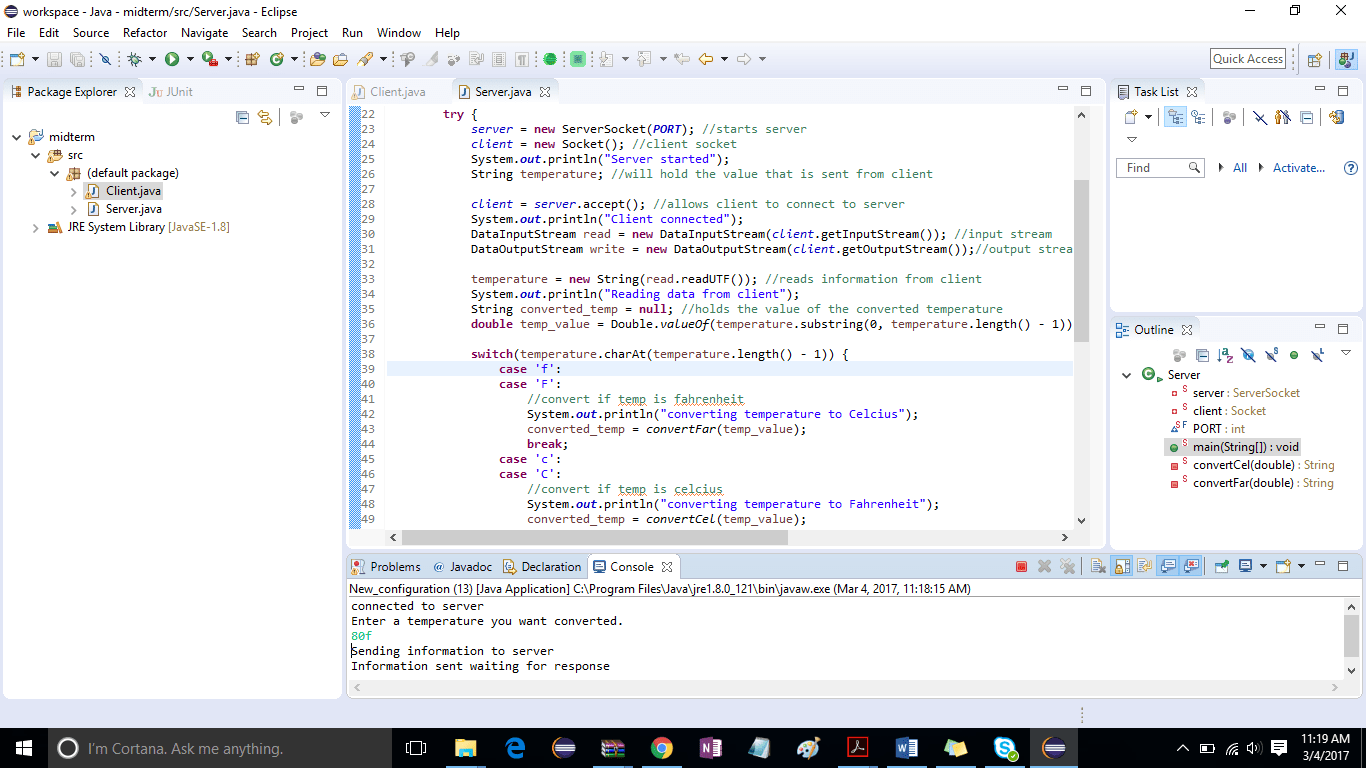1366x768 pixels.
Task: Click the Skip All Breakpoints icon
Action: pyautogui.click(x=105, y=59)
